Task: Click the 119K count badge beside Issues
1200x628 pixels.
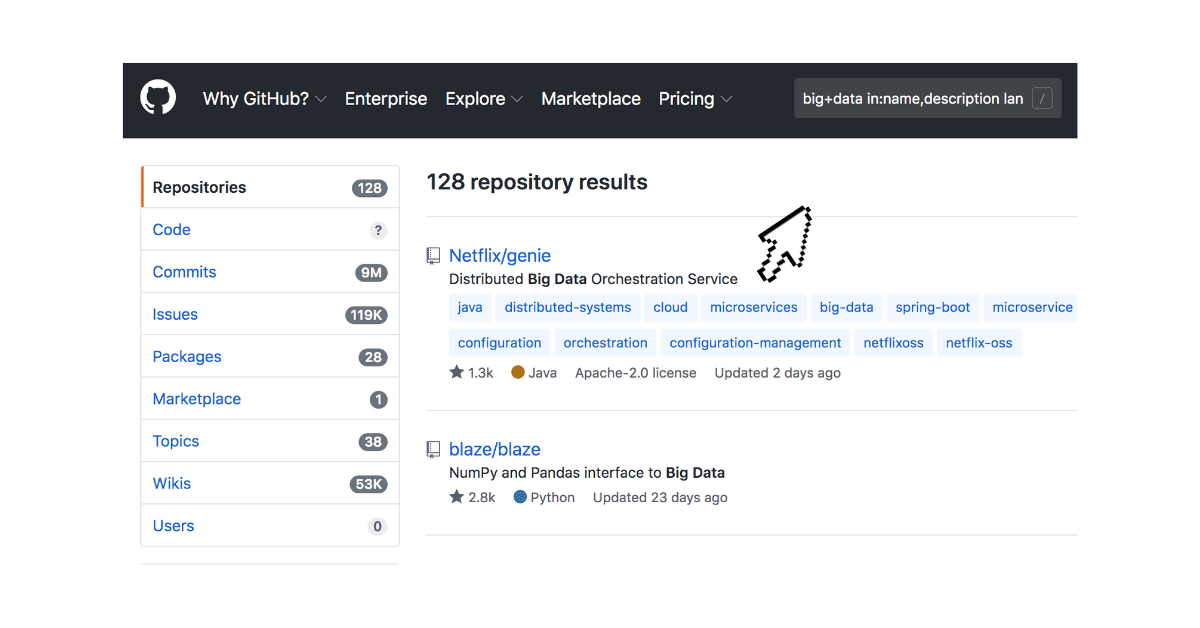Action: (367, 315)
